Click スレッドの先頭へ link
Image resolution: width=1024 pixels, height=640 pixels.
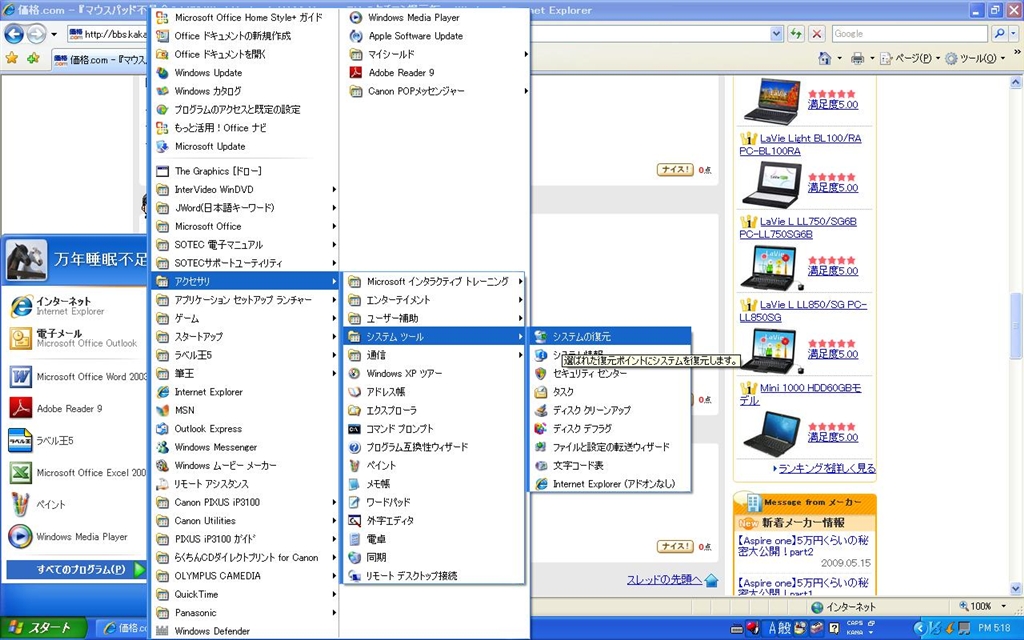tap(664, 579)
